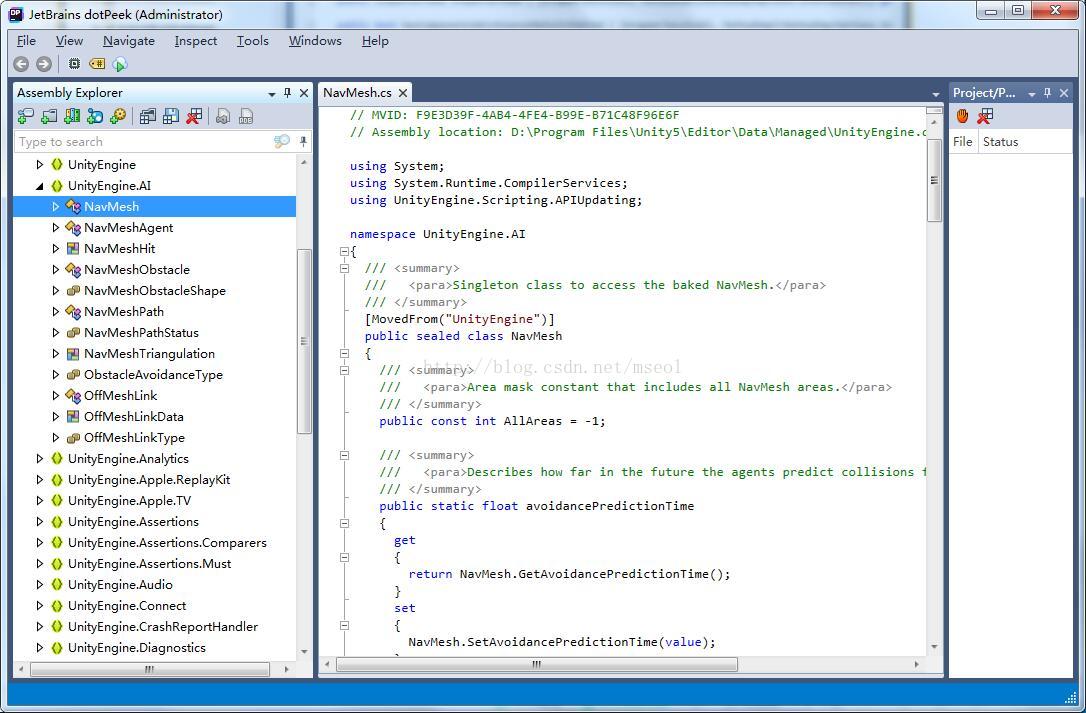Open the File menu
The width and height of the screenshot is (1086, 713).
click(x=26, y=41)
